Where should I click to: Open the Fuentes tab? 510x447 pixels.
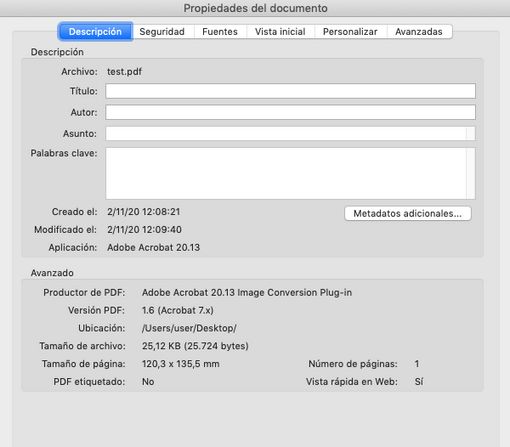[x=220, y=32]
